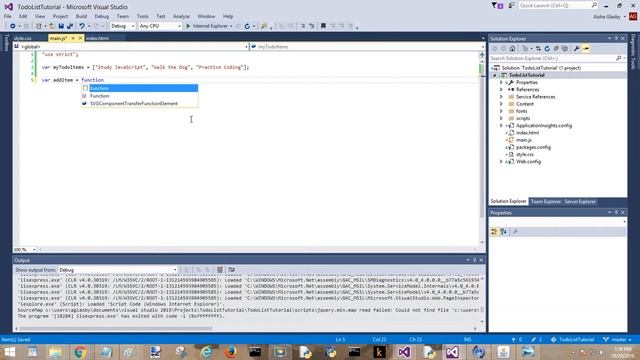Click Refresh icon in Solution Explorer toolbar
This screenshot has height=360, width=640.
pos(547,49)
